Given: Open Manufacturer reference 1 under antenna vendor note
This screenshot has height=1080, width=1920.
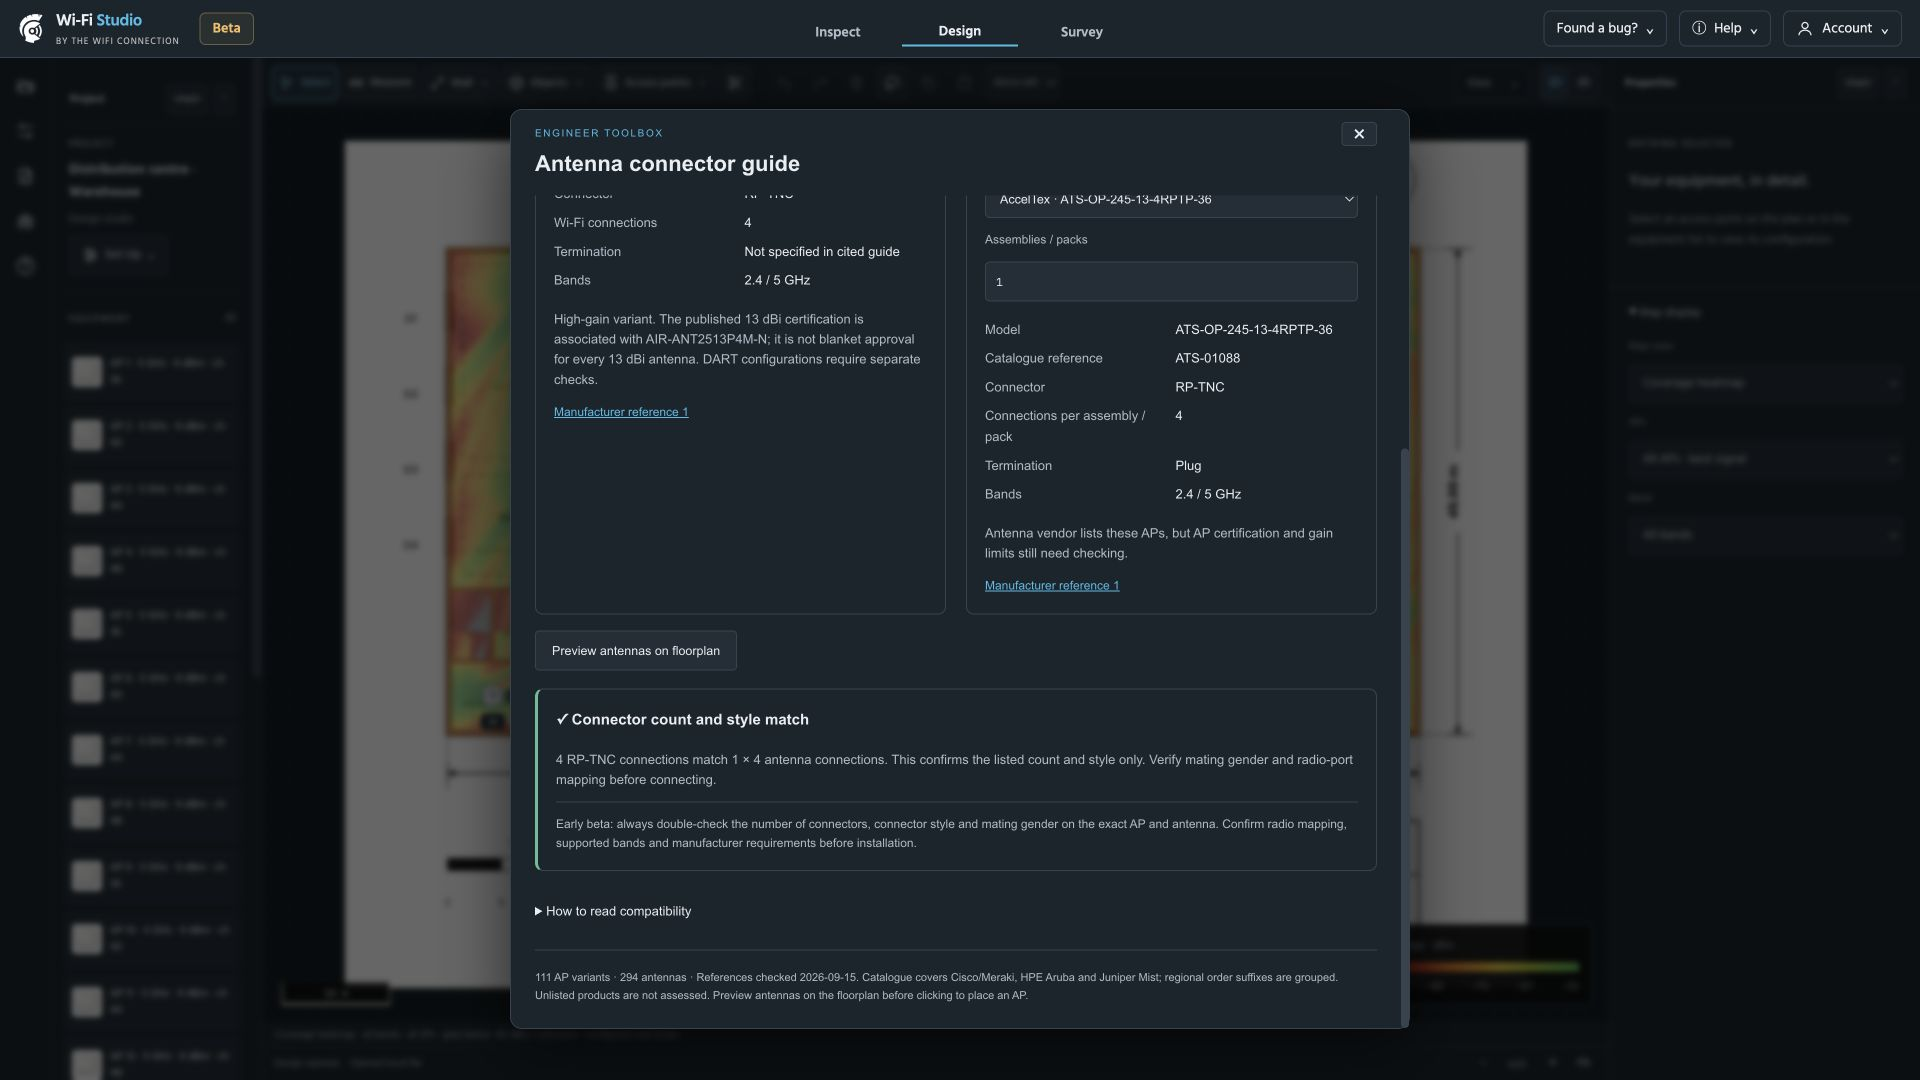Looking at the screenshot, I should pyautogui.click(x=1052, y=586).
